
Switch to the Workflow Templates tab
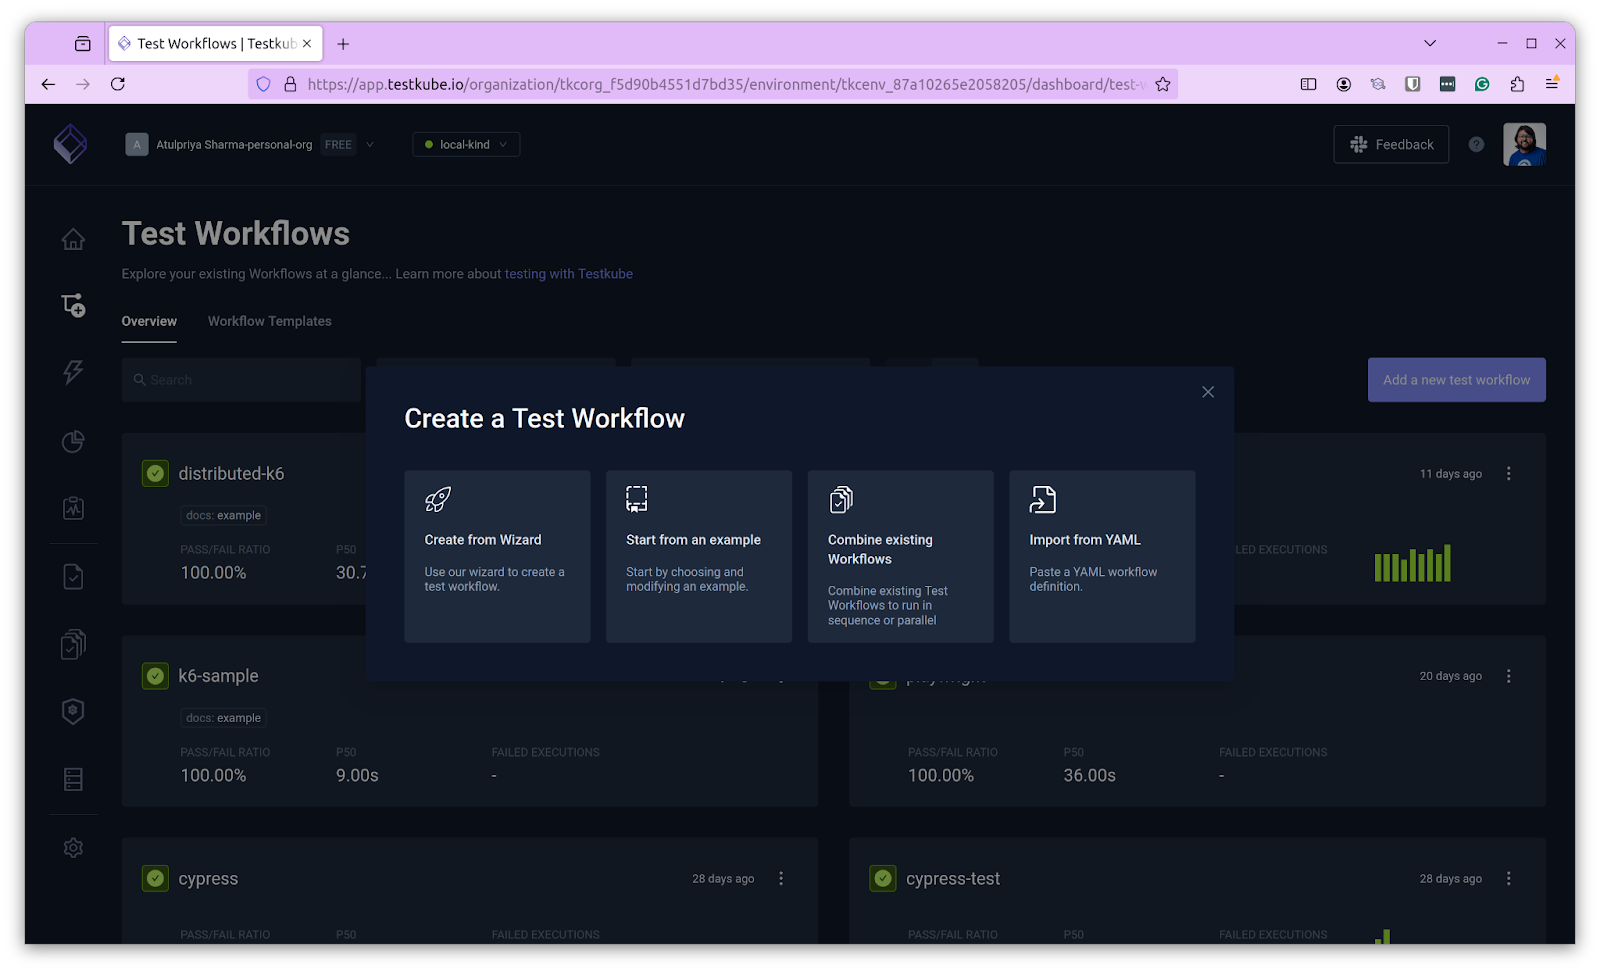tap(270, 321)
